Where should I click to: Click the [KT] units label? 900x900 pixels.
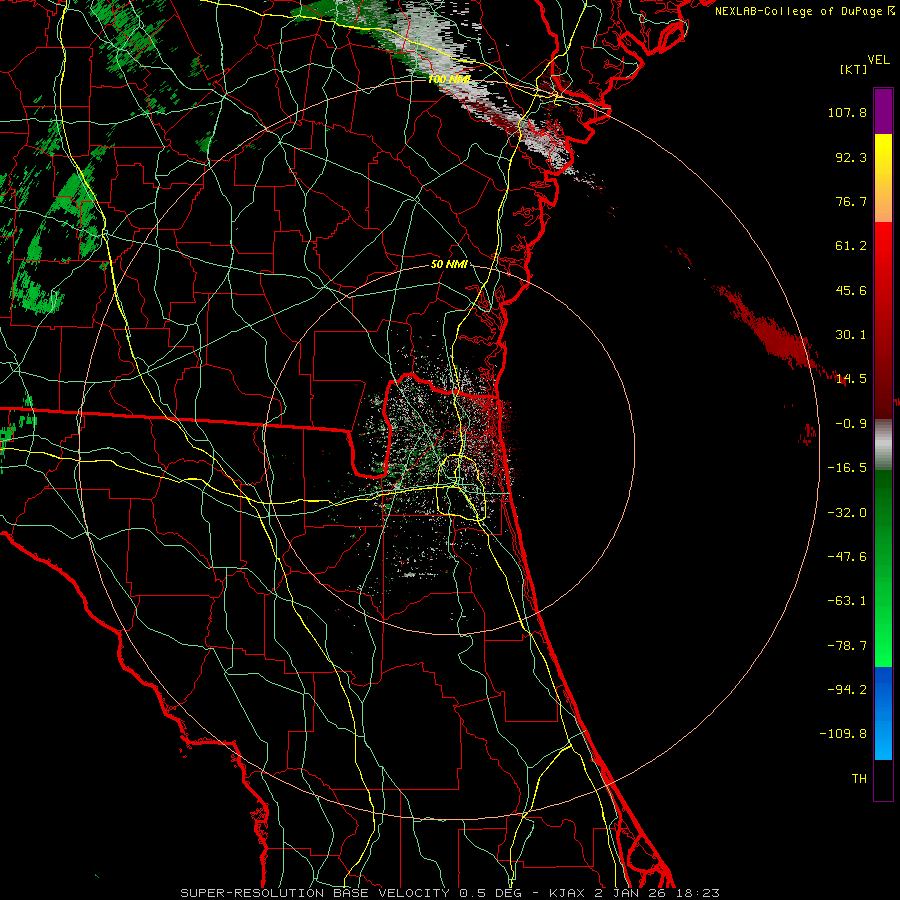[854, 69]
